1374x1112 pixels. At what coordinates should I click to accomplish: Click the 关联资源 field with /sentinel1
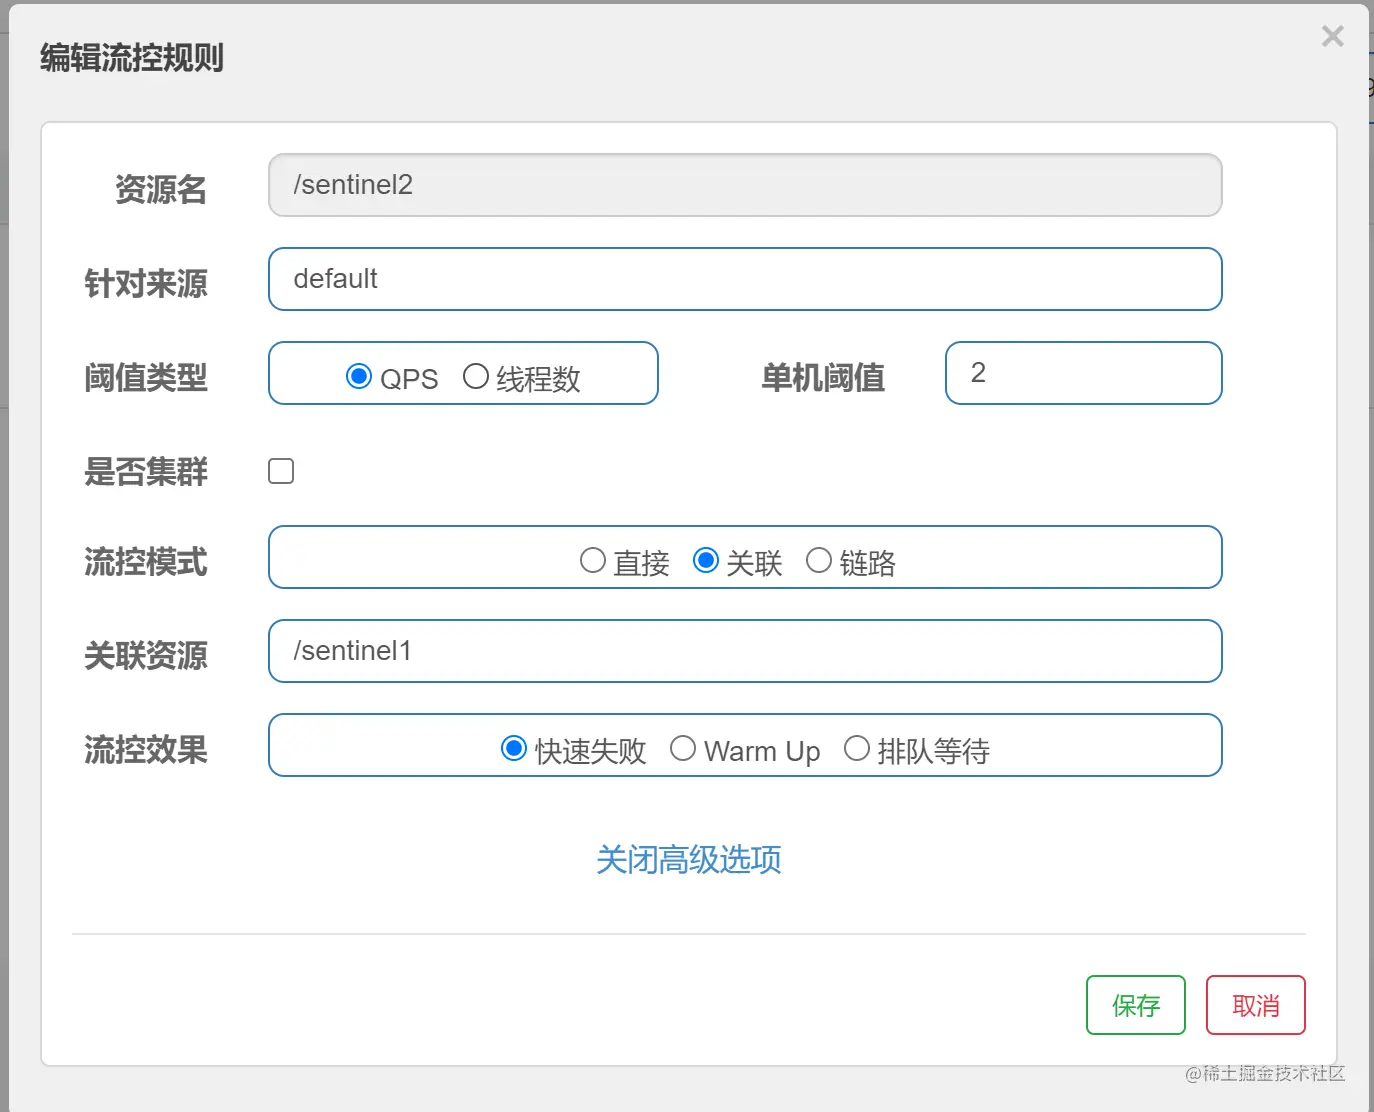click(745, 651)
